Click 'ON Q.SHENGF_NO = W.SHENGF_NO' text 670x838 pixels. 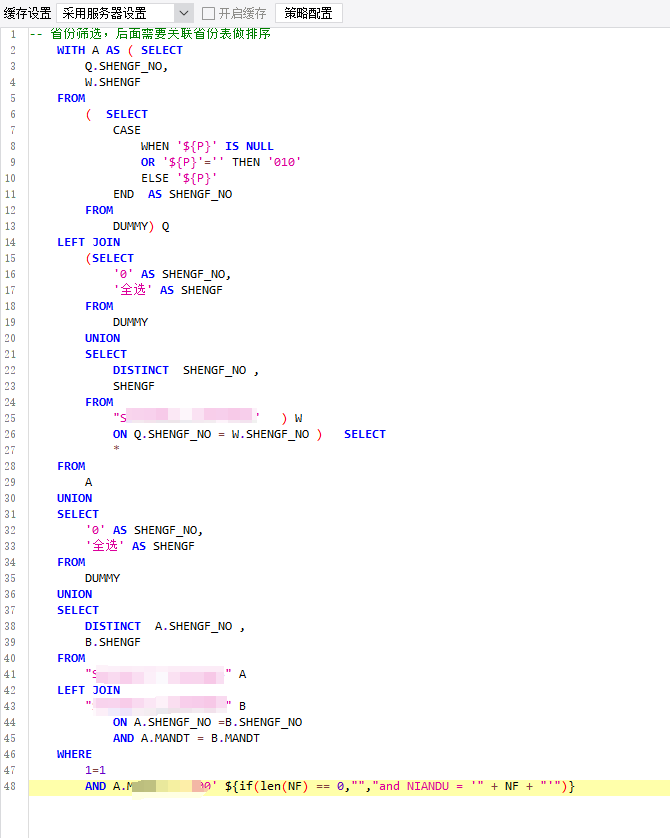pyautogui.click(x=211, y=434)
